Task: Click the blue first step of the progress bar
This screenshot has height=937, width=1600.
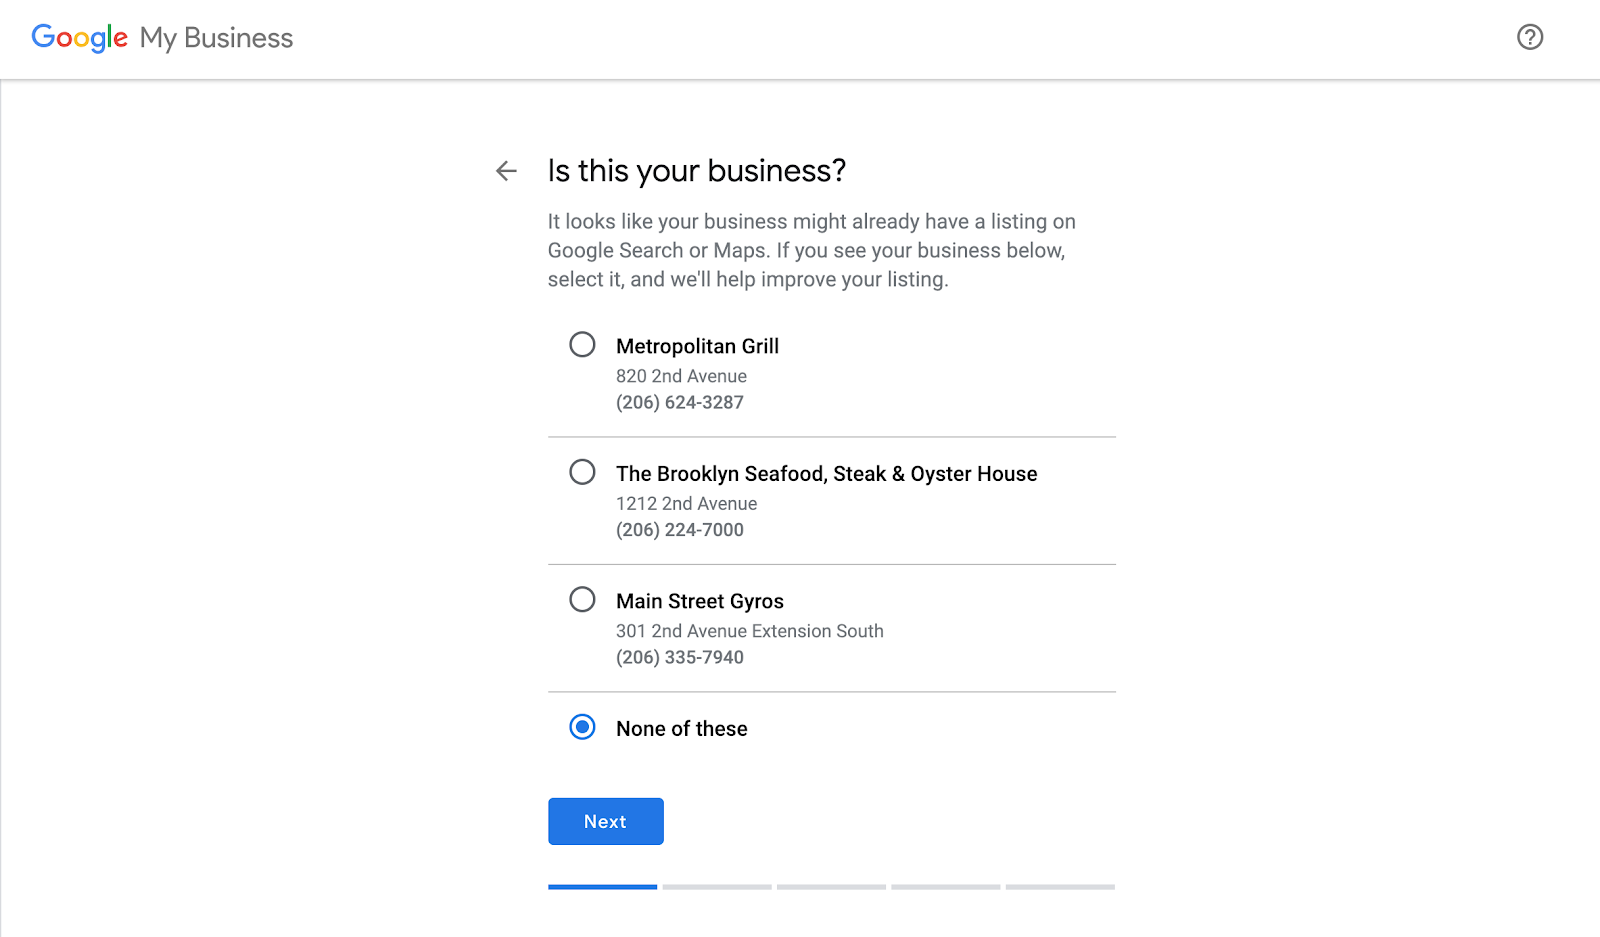Action: (x=603, y=887)
